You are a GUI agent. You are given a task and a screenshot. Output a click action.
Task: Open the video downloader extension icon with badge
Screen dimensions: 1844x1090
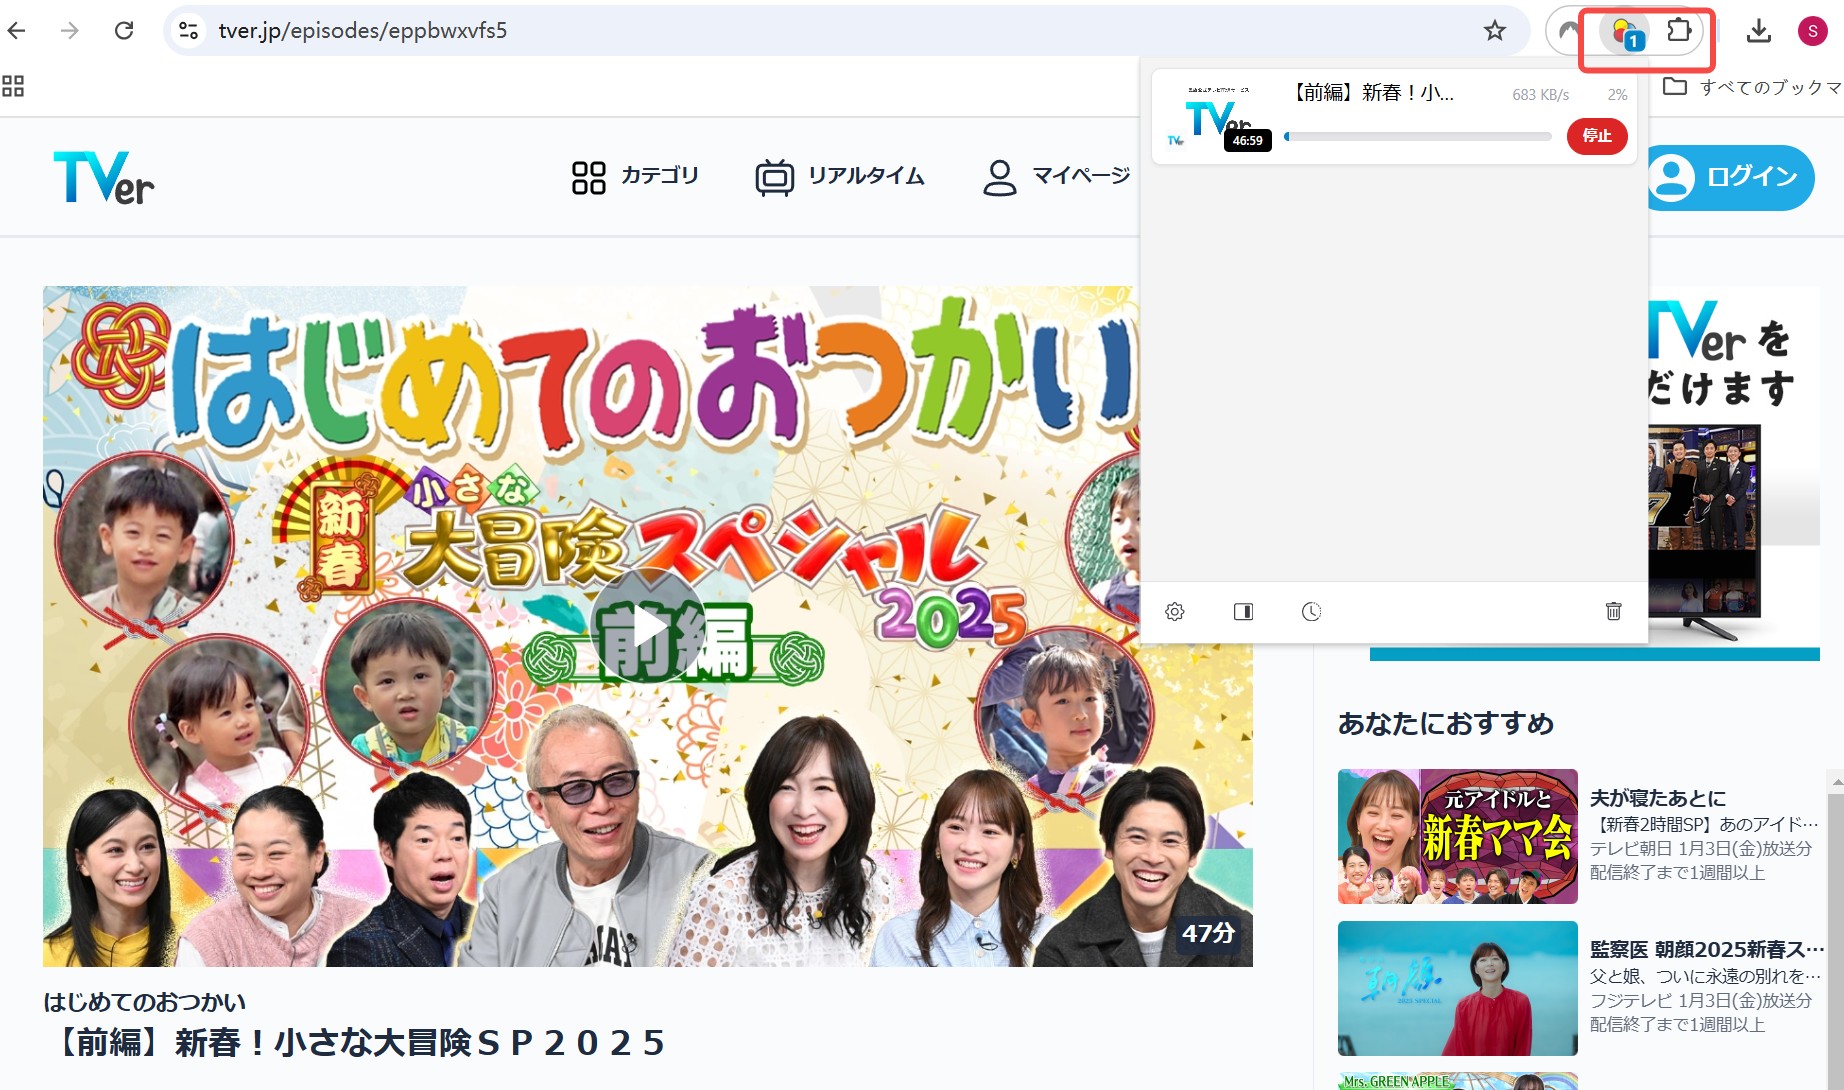pos(1626,33)
